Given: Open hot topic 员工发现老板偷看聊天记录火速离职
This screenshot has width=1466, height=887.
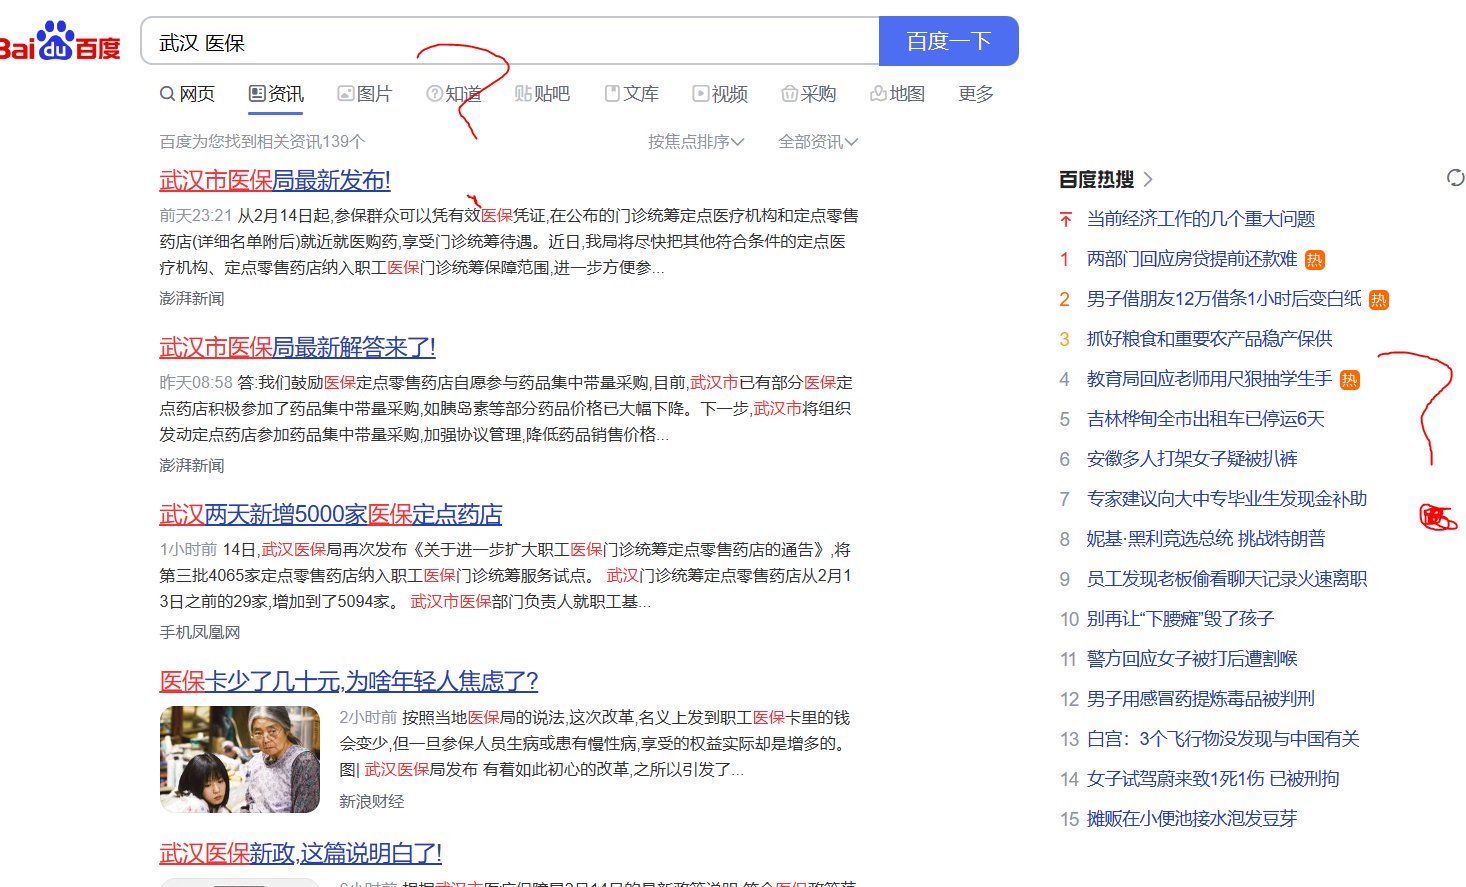Looking at the screenshot, I should pos(1227,579).
